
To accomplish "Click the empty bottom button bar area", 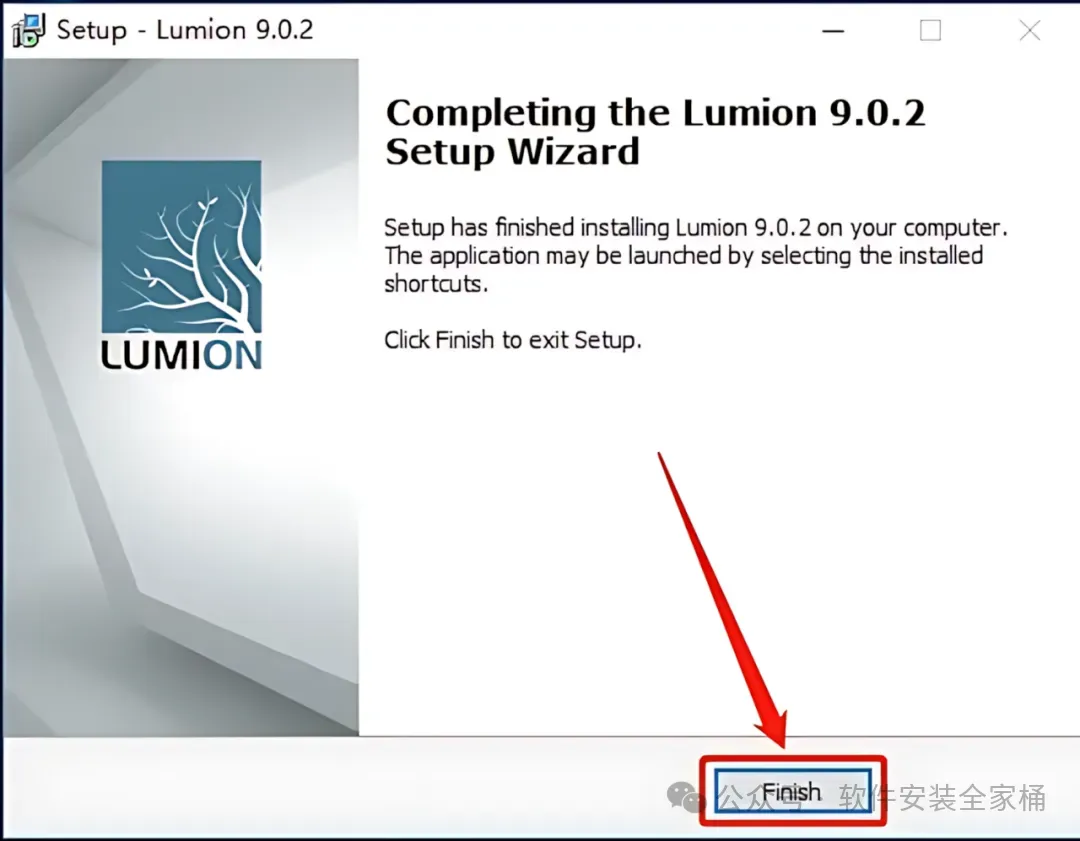I will (x=344, y=789).
